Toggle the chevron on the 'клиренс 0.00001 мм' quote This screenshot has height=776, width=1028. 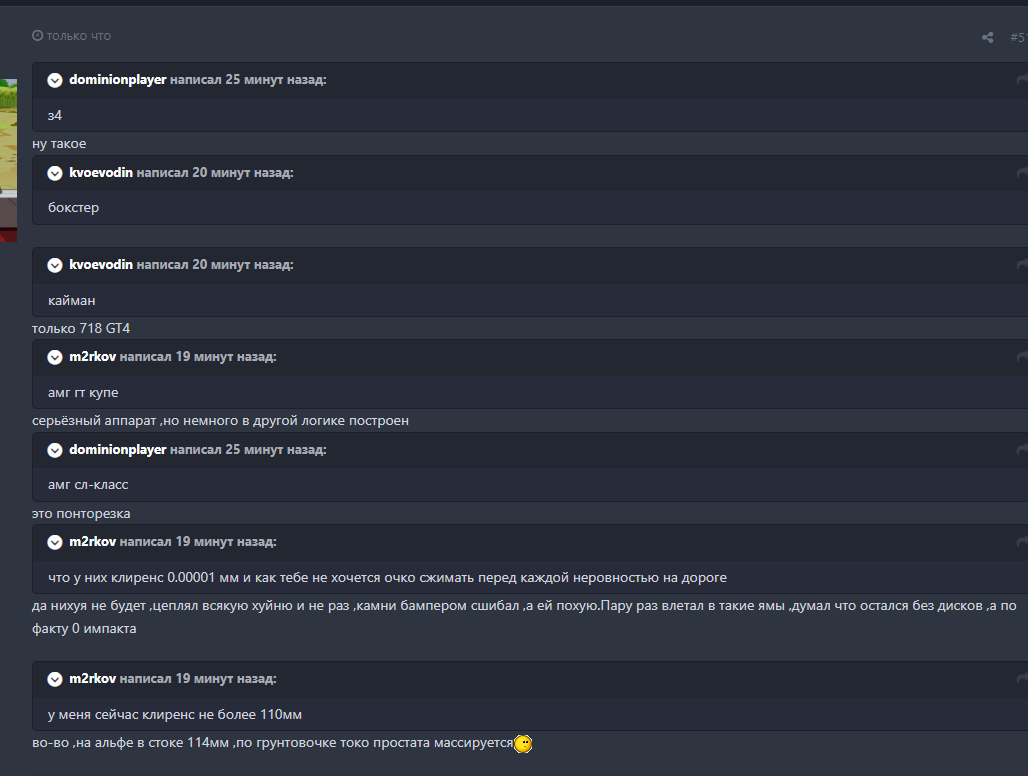tap(55, 542)
